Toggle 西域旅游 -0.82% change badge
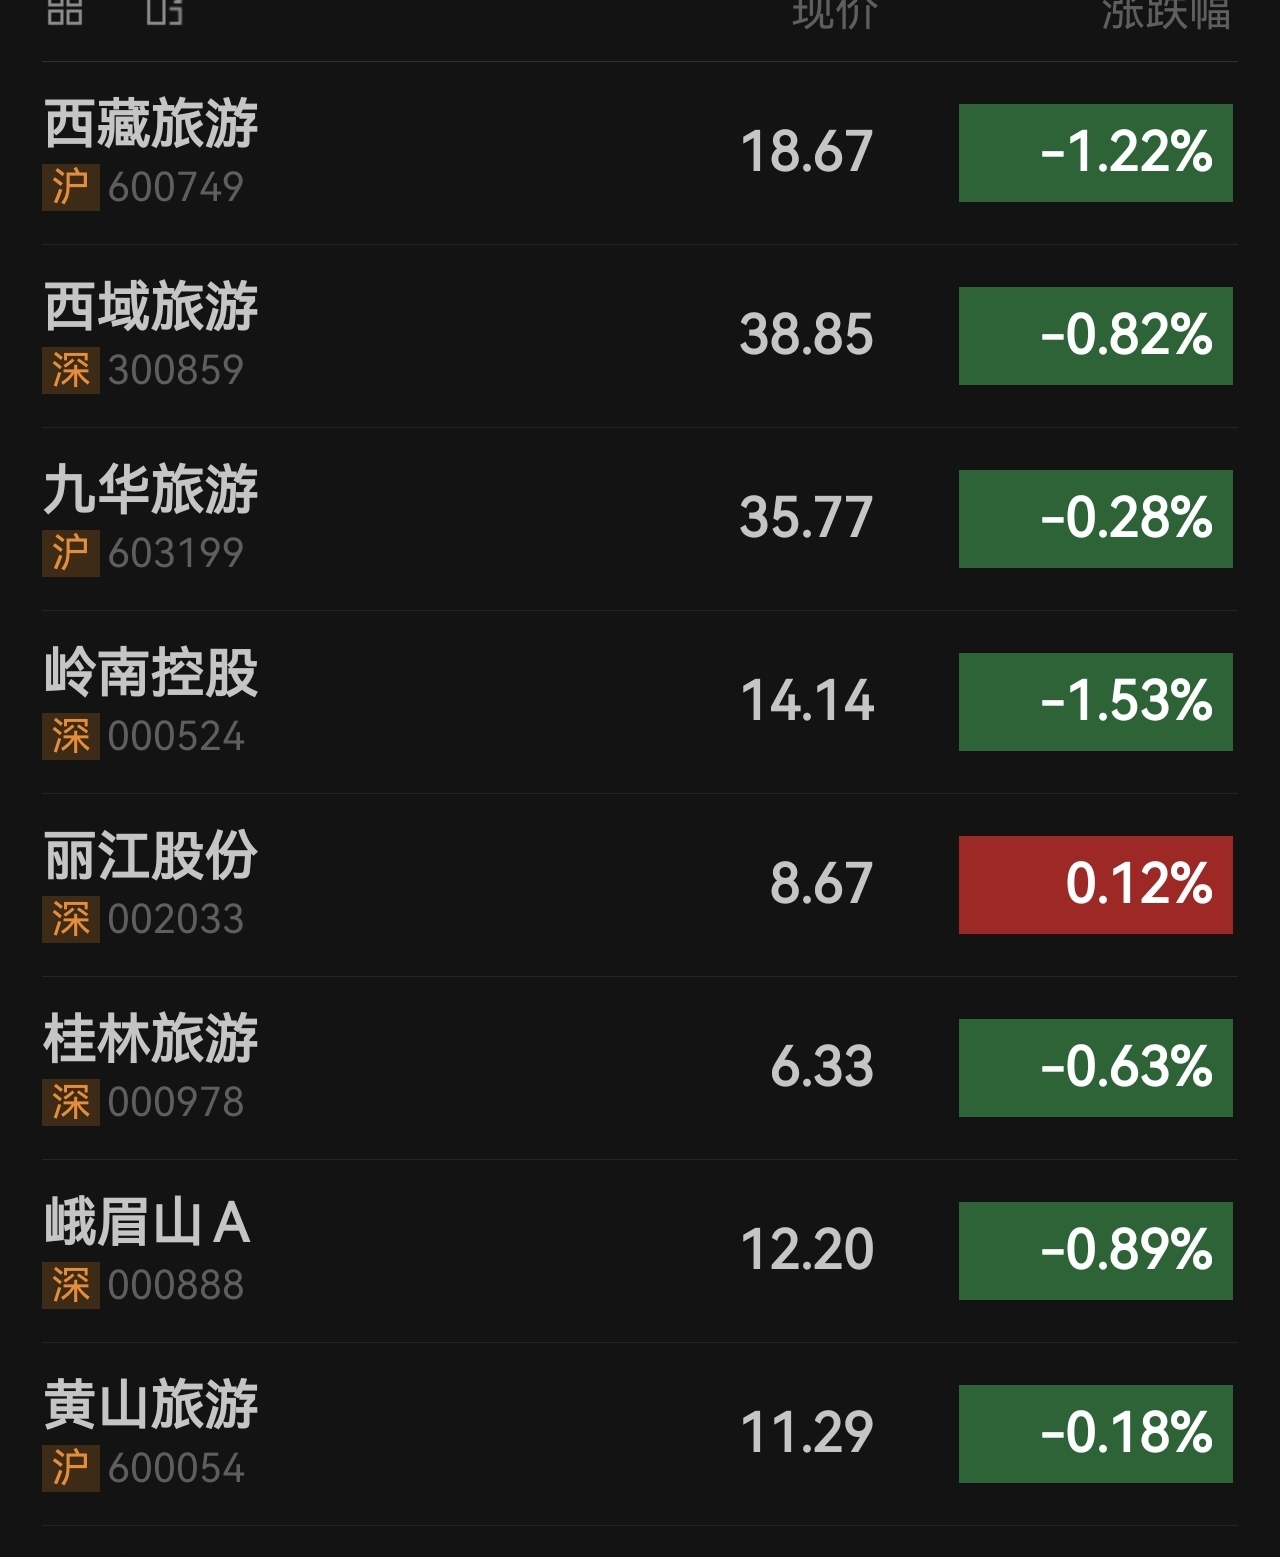The width and height of the screenshot is (1280, 1557). click(1095, 336)
